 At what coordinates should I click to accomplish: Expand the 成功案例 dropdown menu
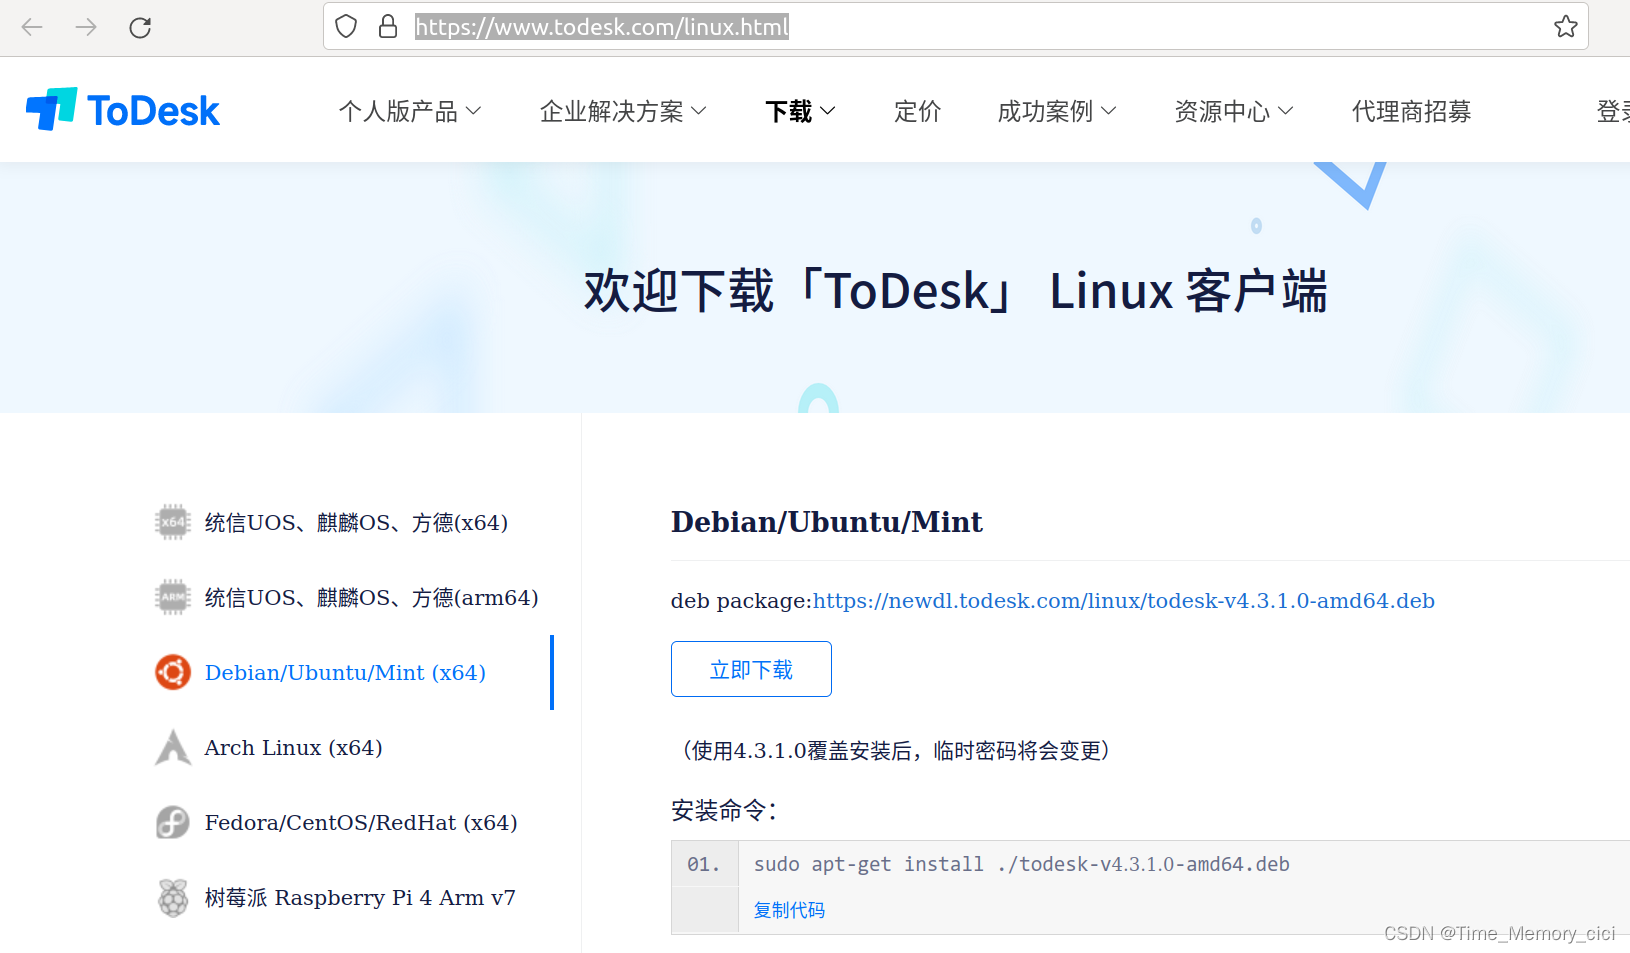tap(1057, 111)
